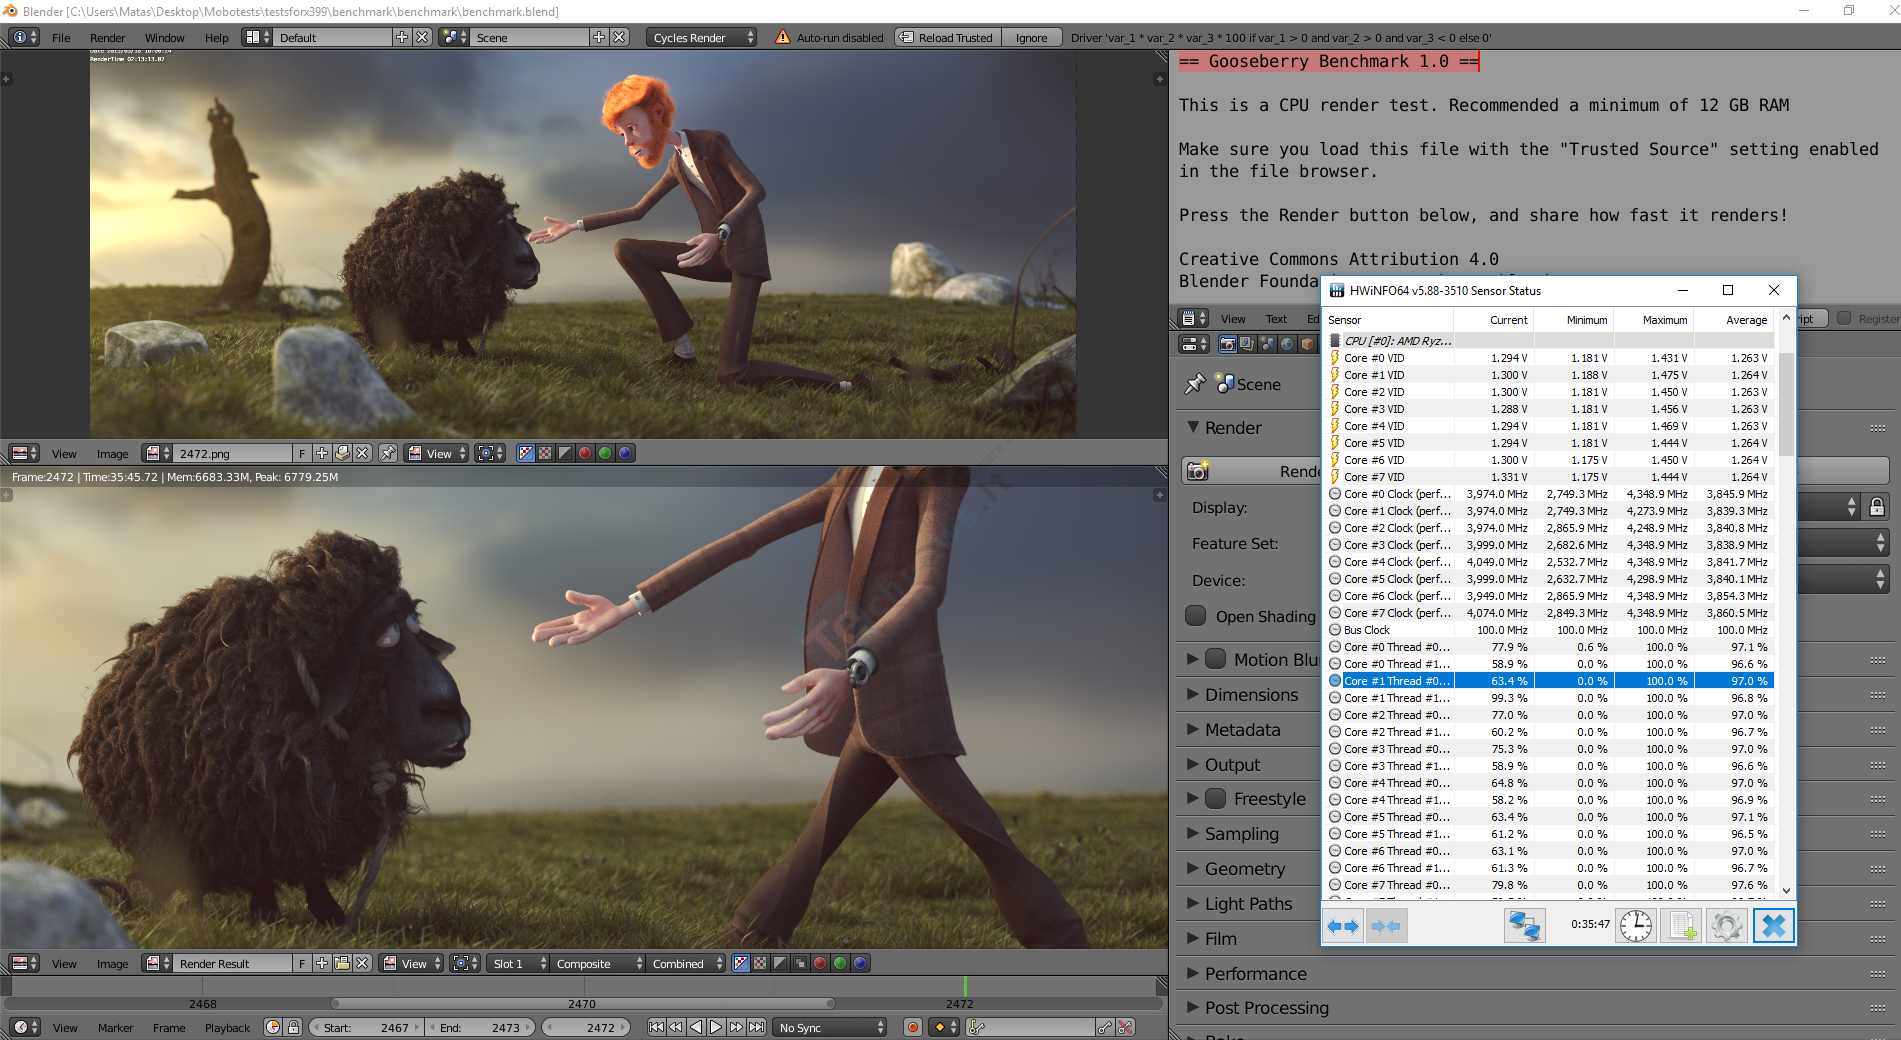The width and height of the screenshot is (1901, 1040).
Task: Open the Slot 1 dropdown
Action: click(x=518, y=963)
